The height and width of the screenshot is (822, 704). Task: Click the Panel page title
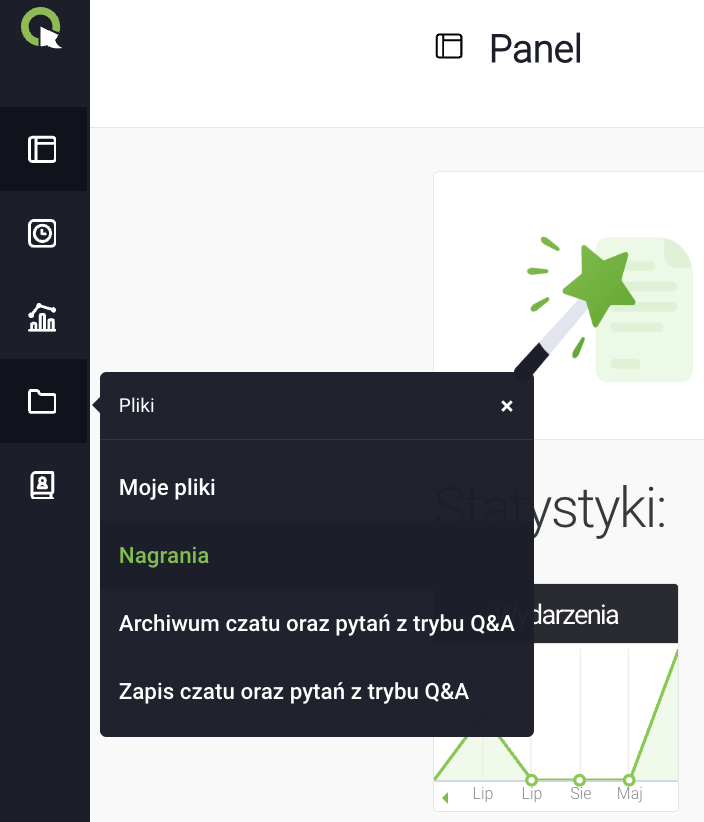pyautogui.click(x=535, y=48)
